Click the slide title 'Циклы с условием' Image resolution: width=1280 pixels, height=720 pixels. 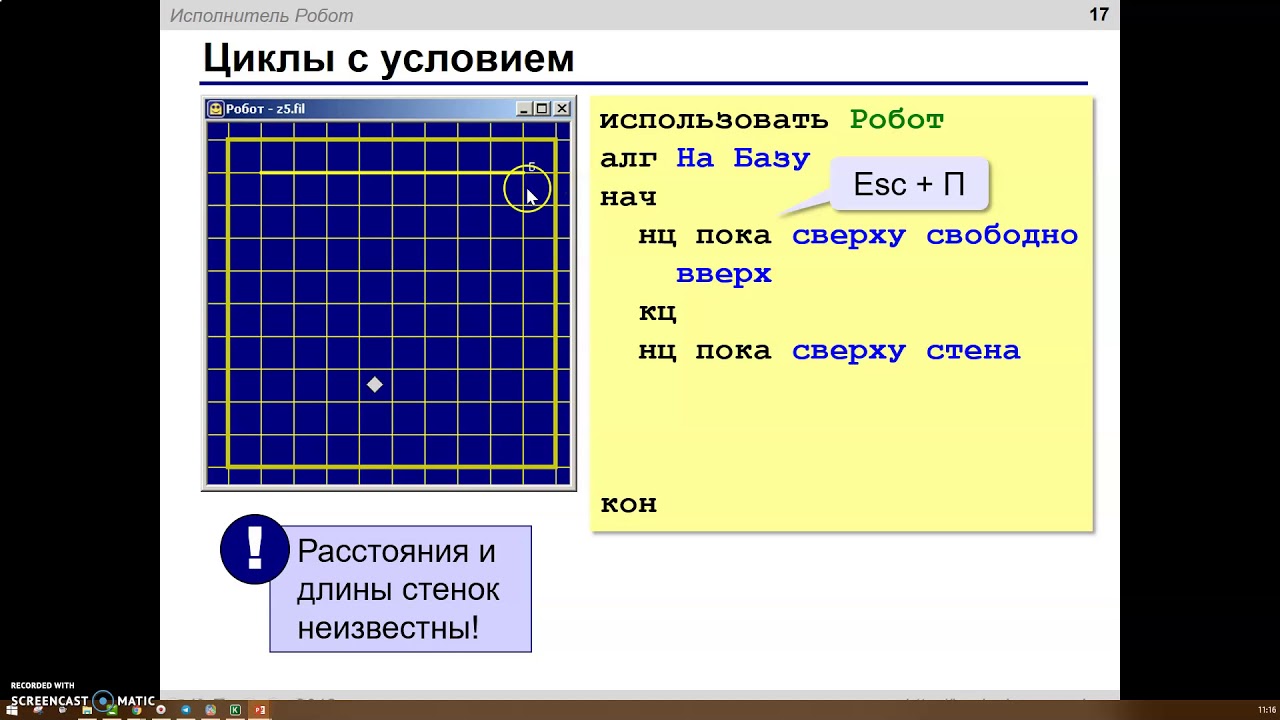click(389, 58)
